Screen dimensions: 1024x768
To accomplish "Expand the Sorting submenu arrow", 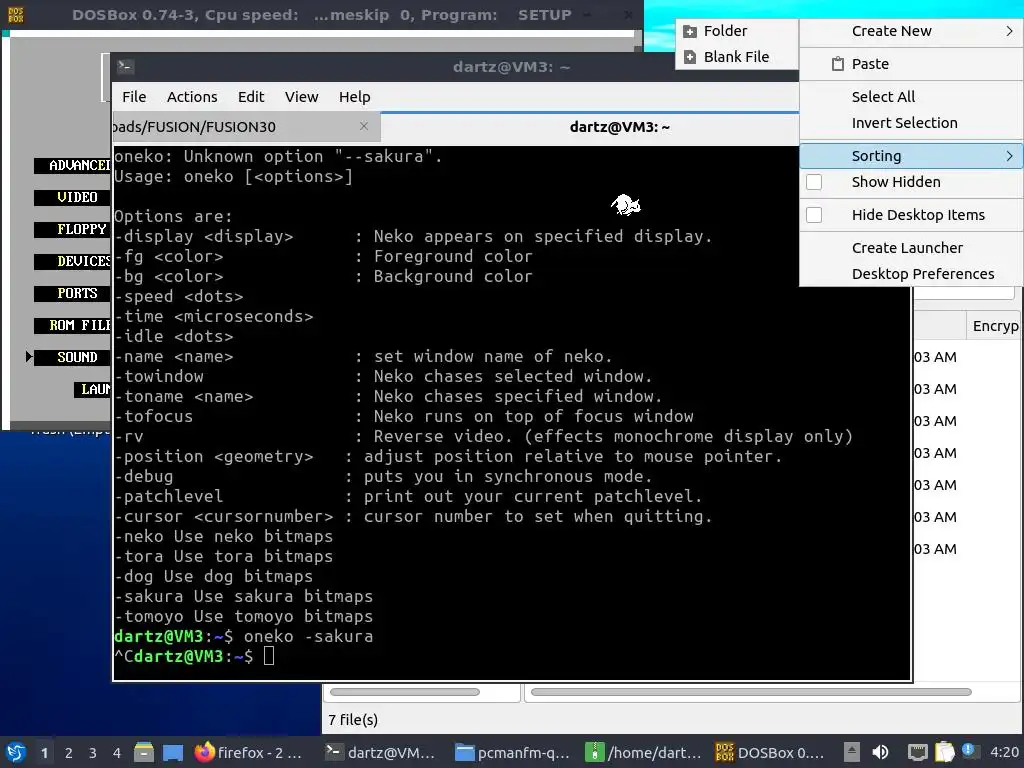I will pyautogui.click(x=1009, y=156).
